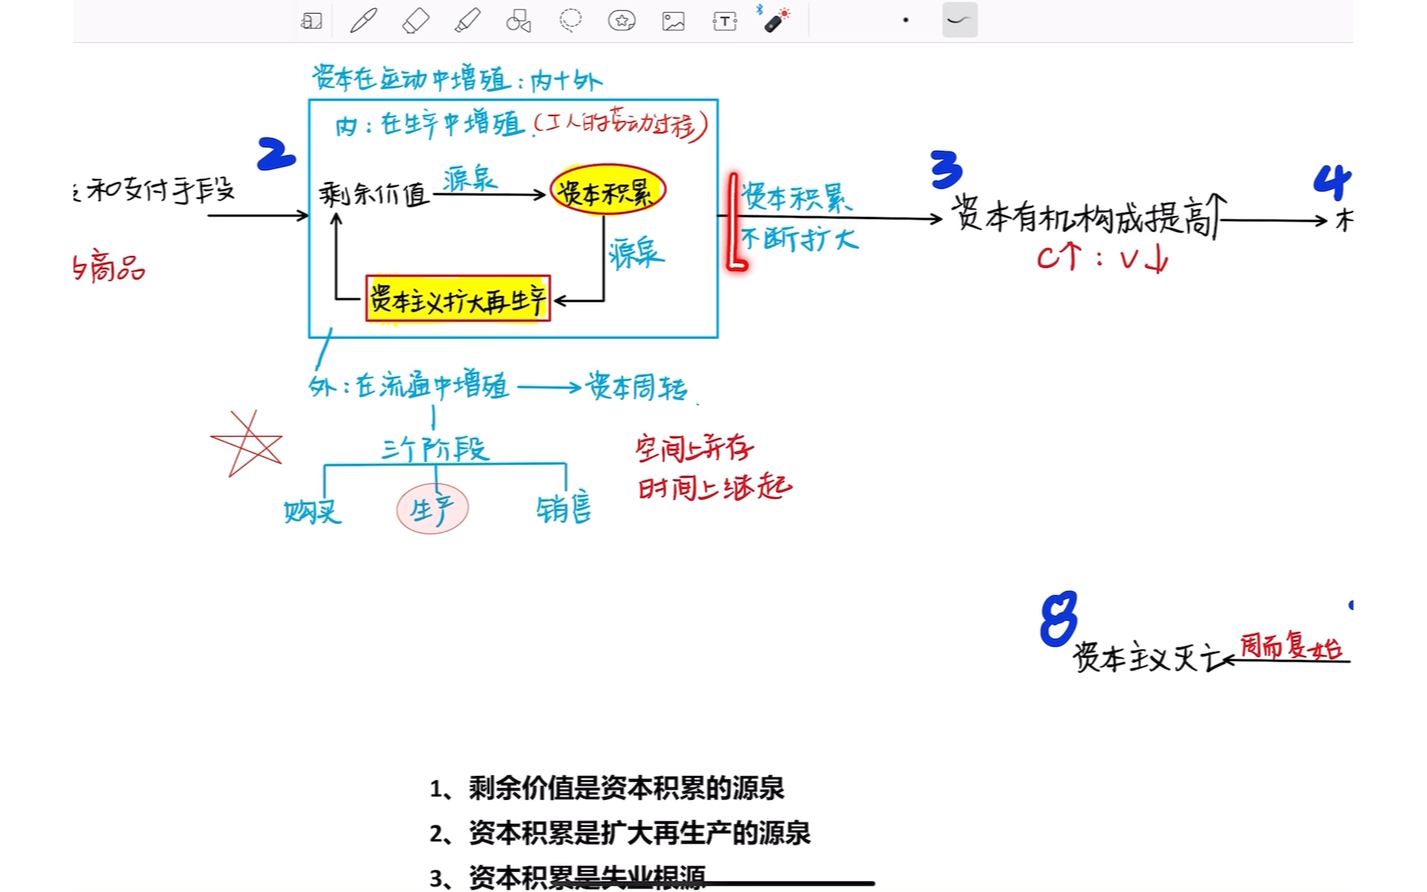Click the red 周而复始 annotation
Image resolution: width=1427 pixels, height=892 pixels.
point(1291,645)
